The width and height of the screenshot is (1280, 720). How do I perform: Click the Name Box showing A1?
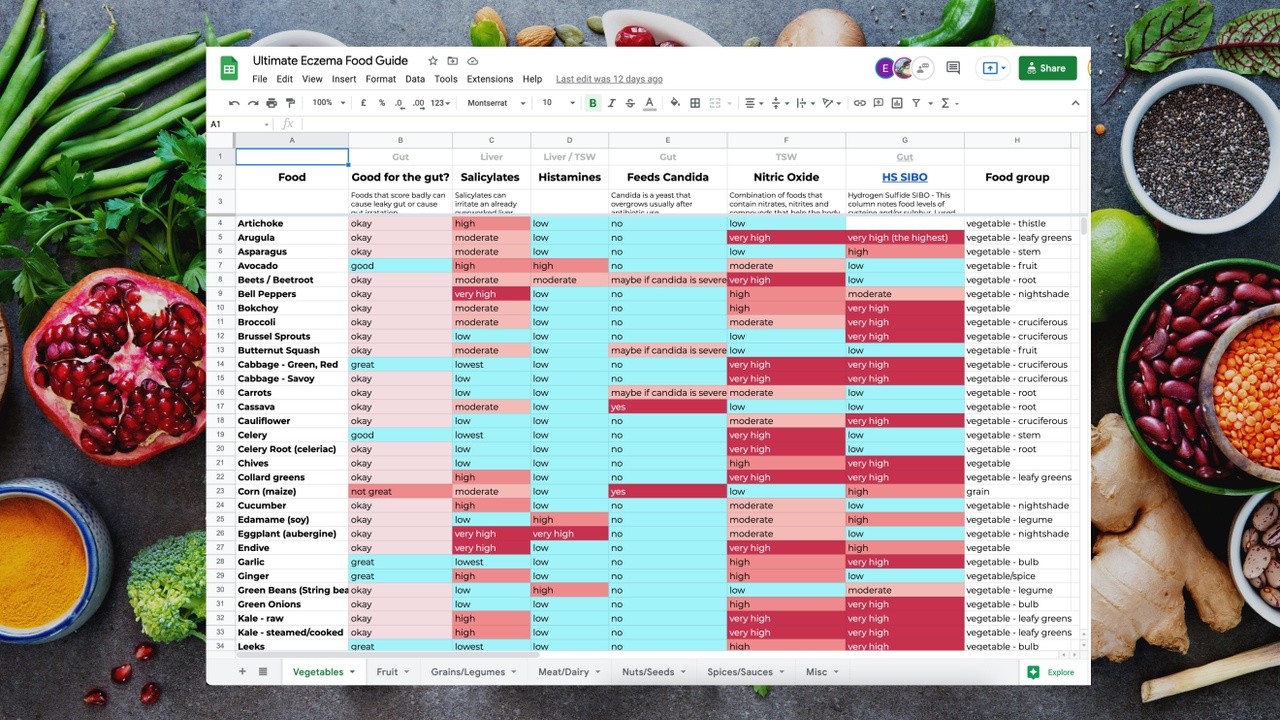(240, 124)
